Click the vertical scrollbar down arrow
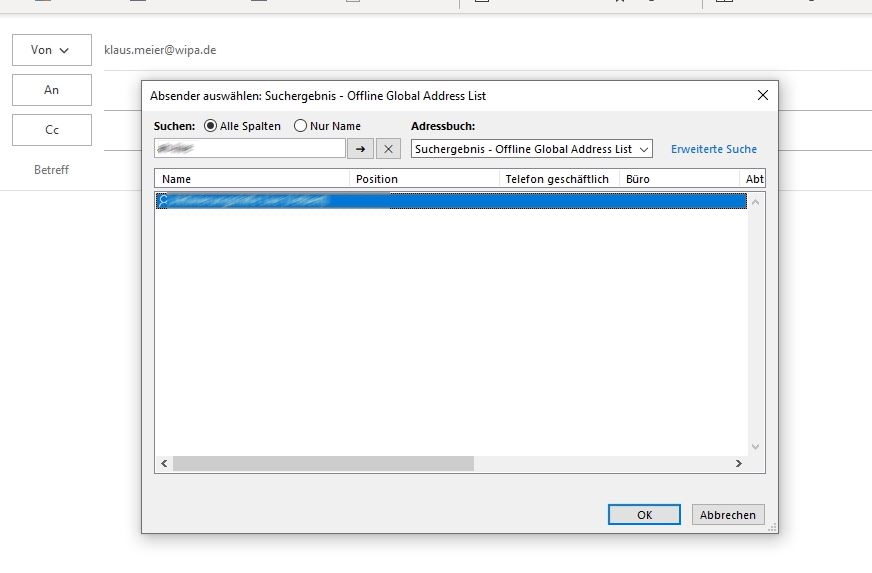The image size is (872, 573). 755,446
